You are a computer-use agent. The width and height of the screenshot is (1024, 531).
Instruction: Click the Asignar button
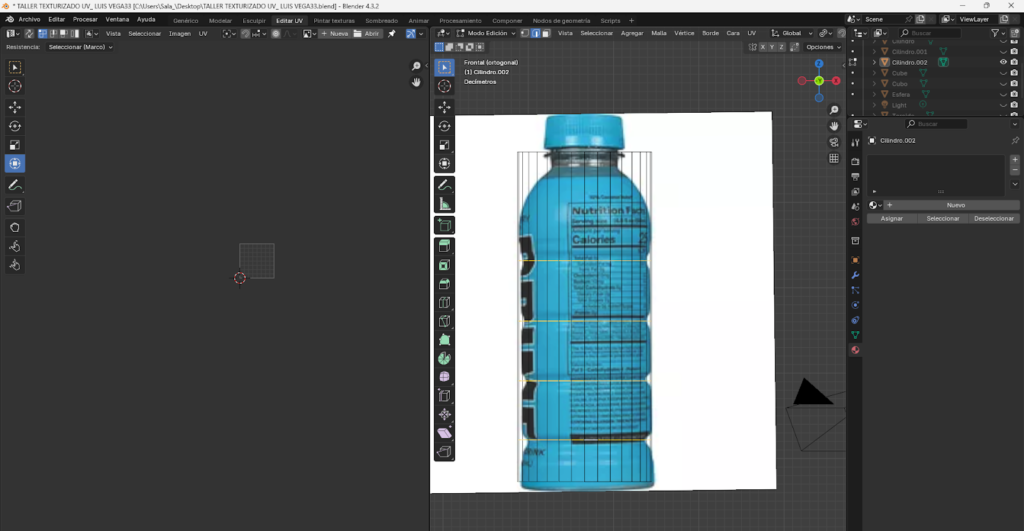(x=891, y=218)
